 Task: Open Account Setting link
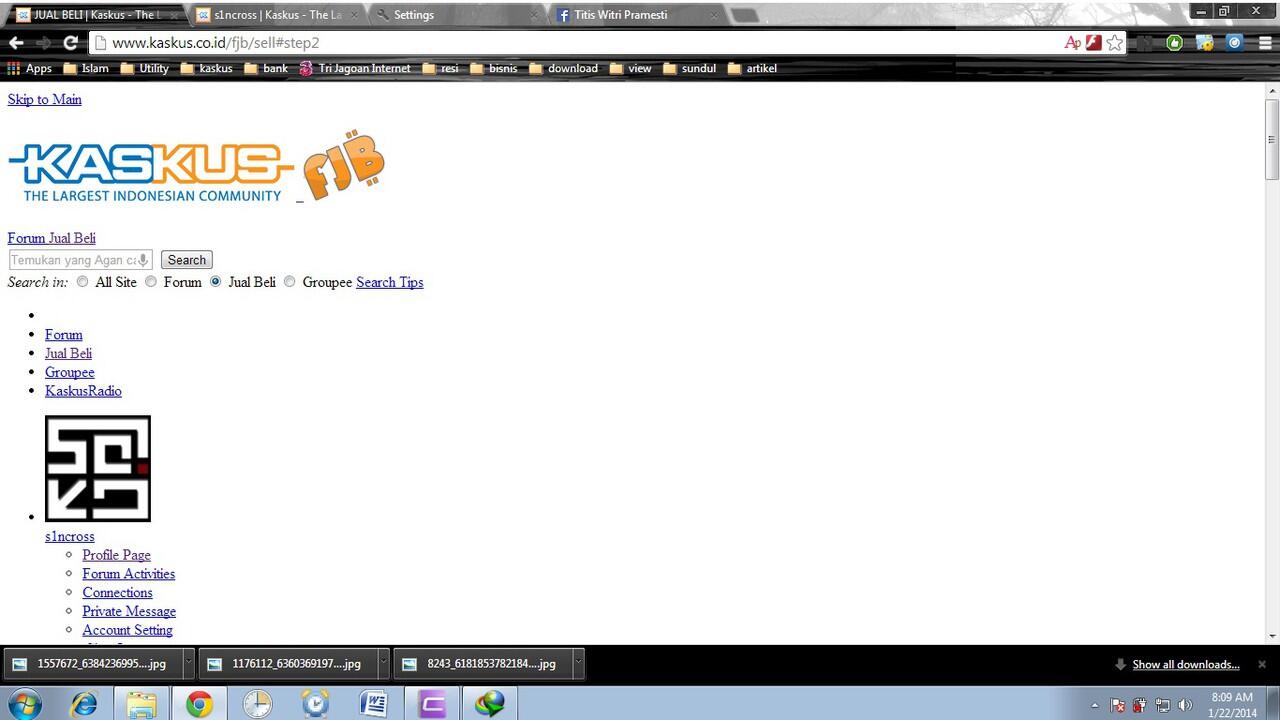coord(127,630)
